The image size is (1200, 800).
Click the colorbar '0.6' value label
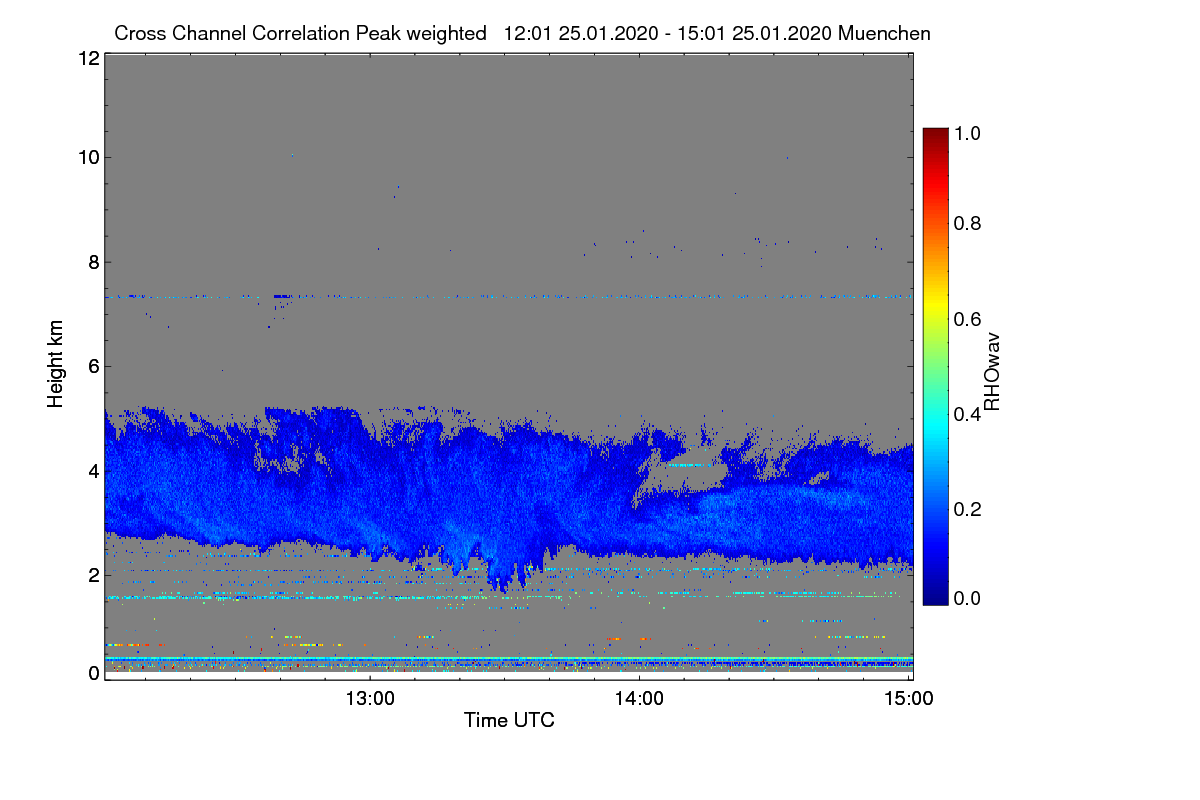coord(966,319)
